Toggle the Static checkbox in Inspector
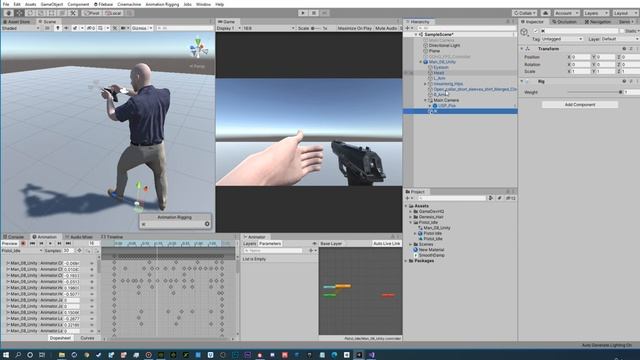Viewport: 640px width, 360px height. tap(622, 31)
